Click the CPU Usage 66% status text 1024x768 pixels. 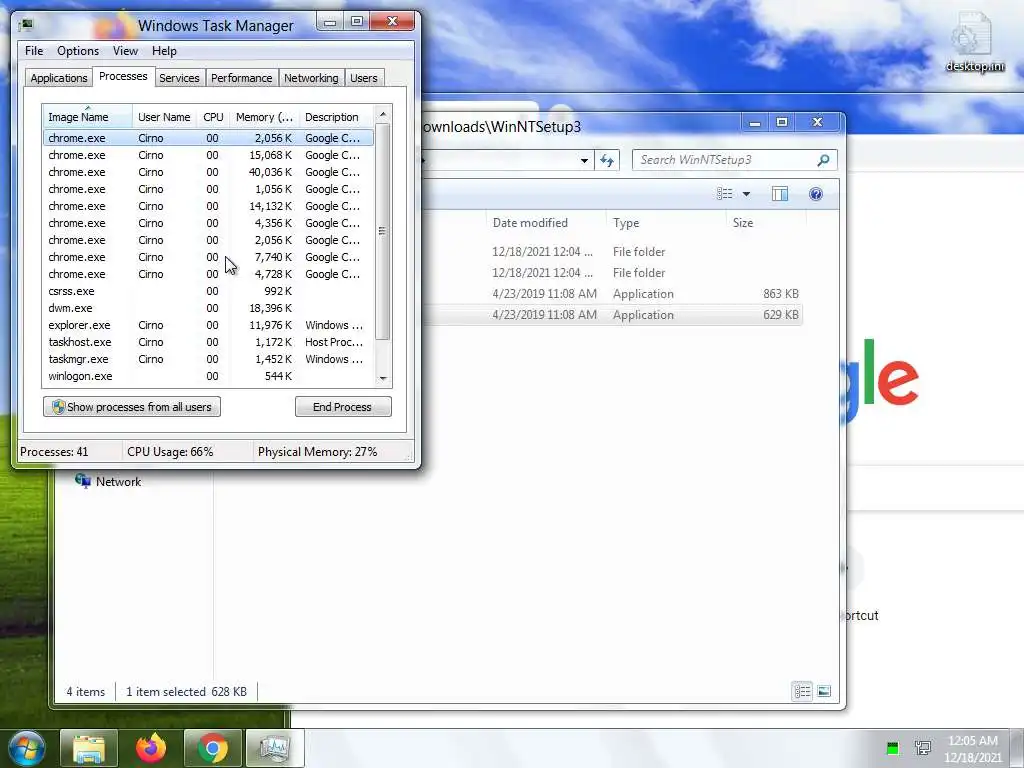coord(170,452)
